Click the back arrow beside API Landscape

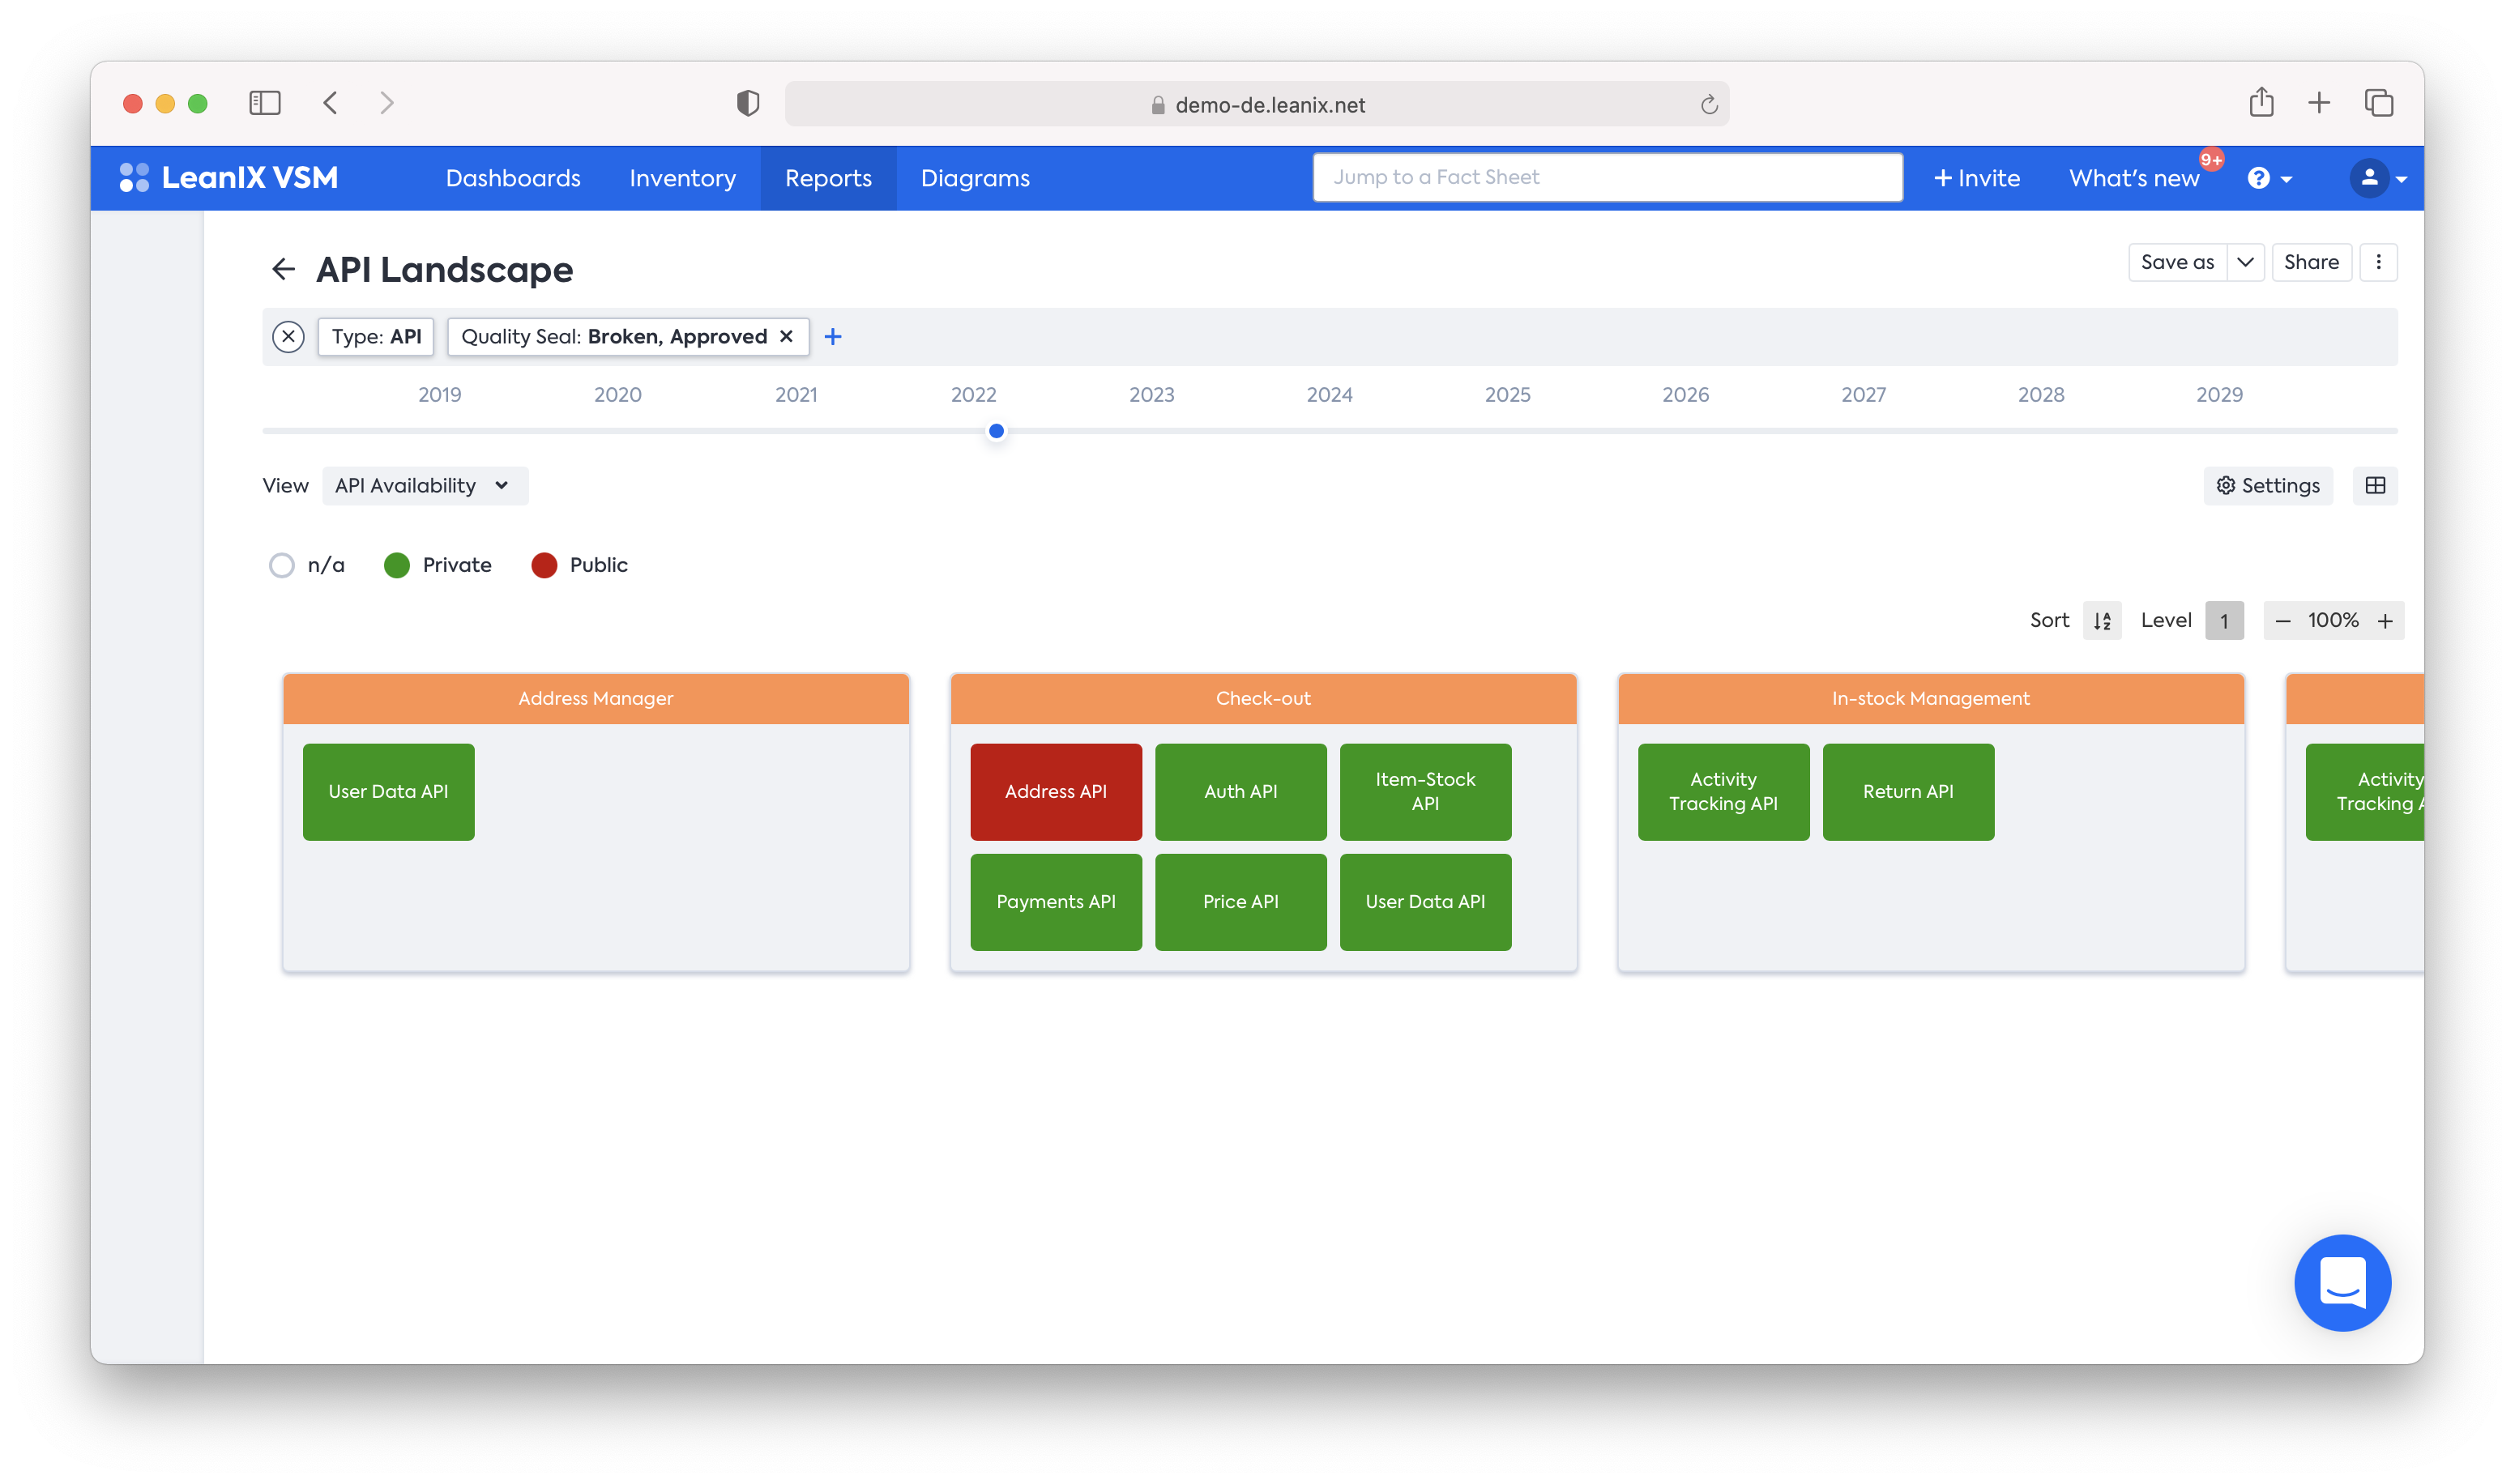coord(283,269)
